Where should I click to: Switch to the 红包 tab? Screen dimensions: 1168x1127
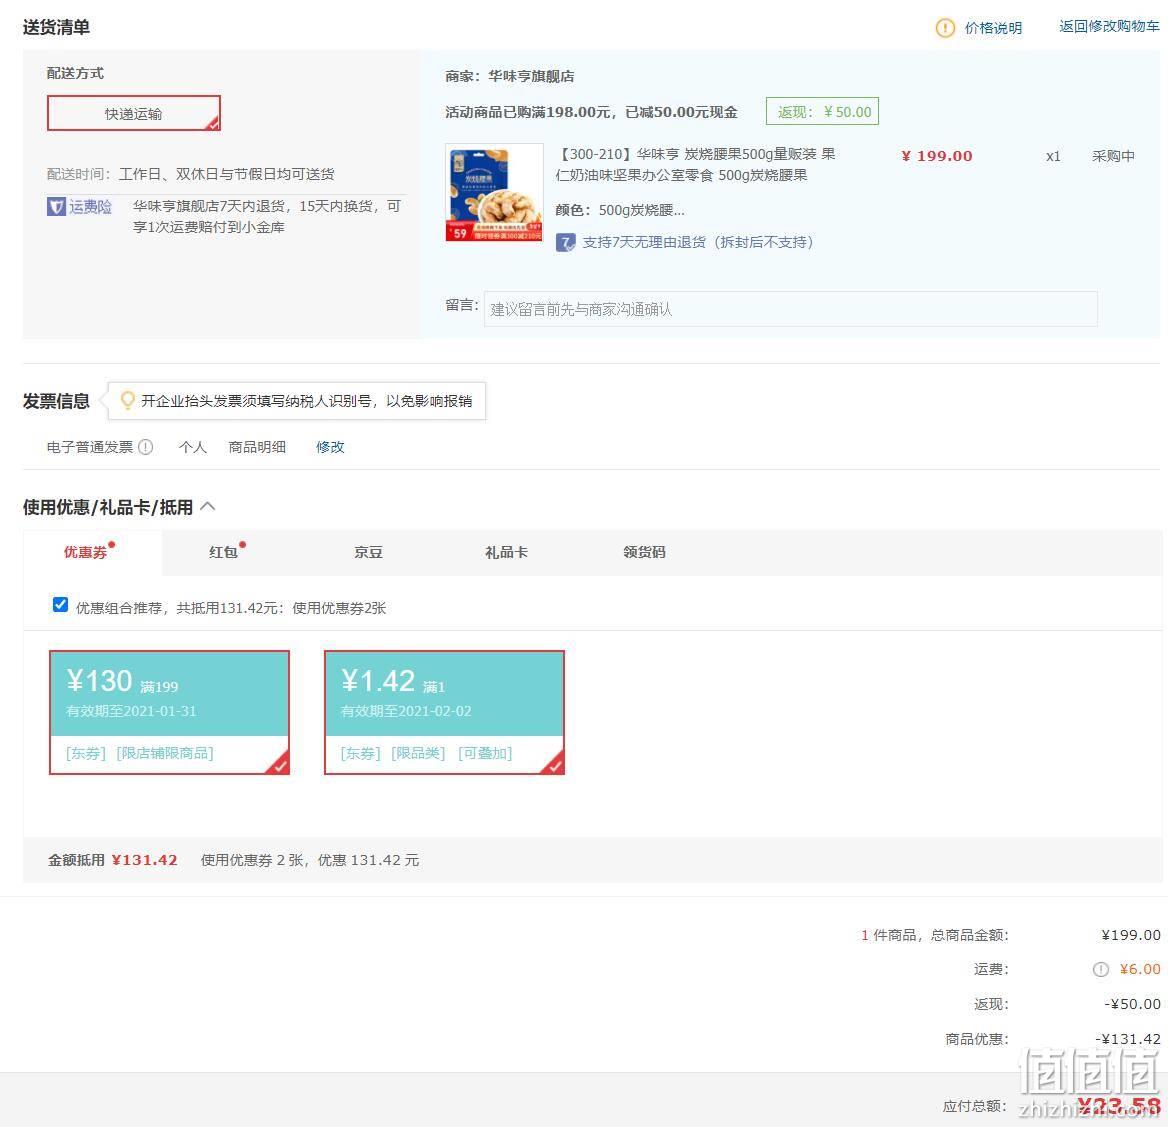[223, 552]
